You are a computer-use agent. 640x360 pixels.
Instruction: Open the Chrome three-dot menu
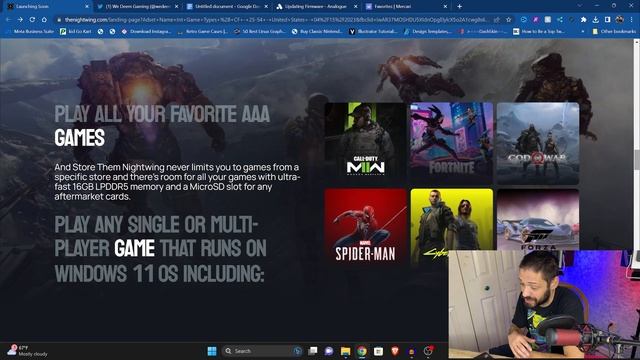pyautogui.click(x=632, y=20)
